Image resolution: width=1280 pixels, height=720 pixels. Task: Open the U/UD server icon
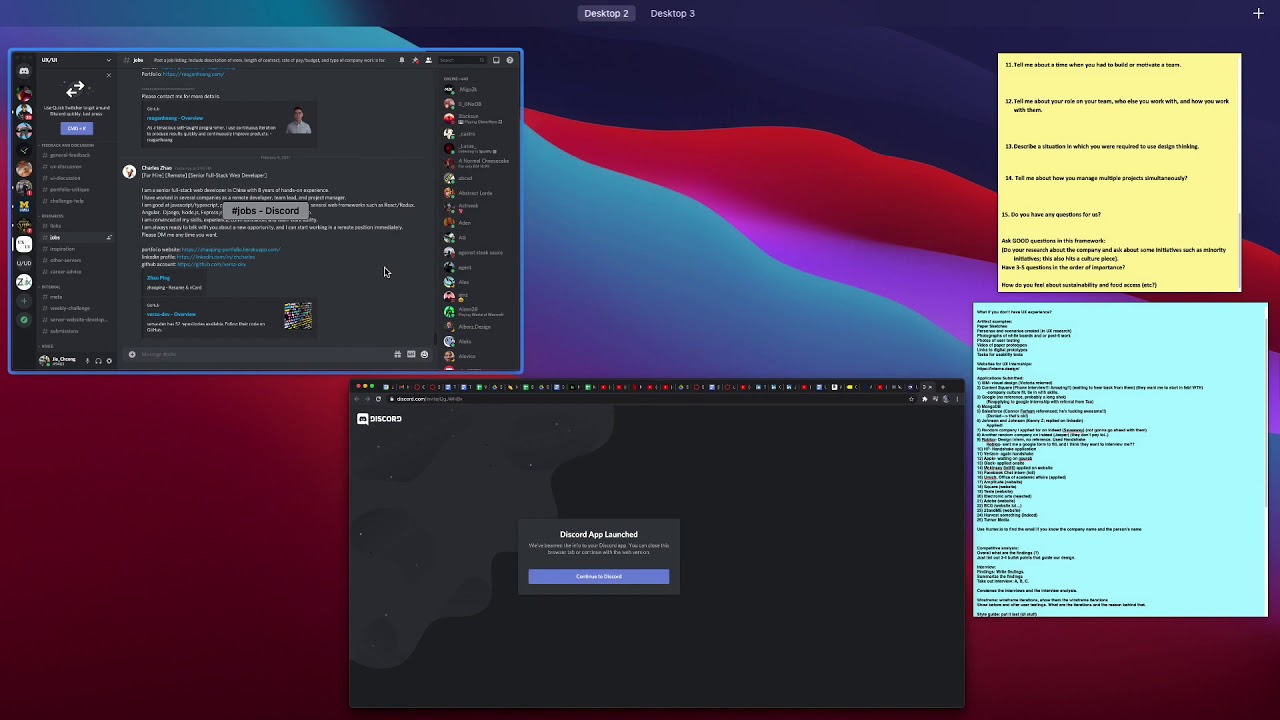[x=24, y=263]
